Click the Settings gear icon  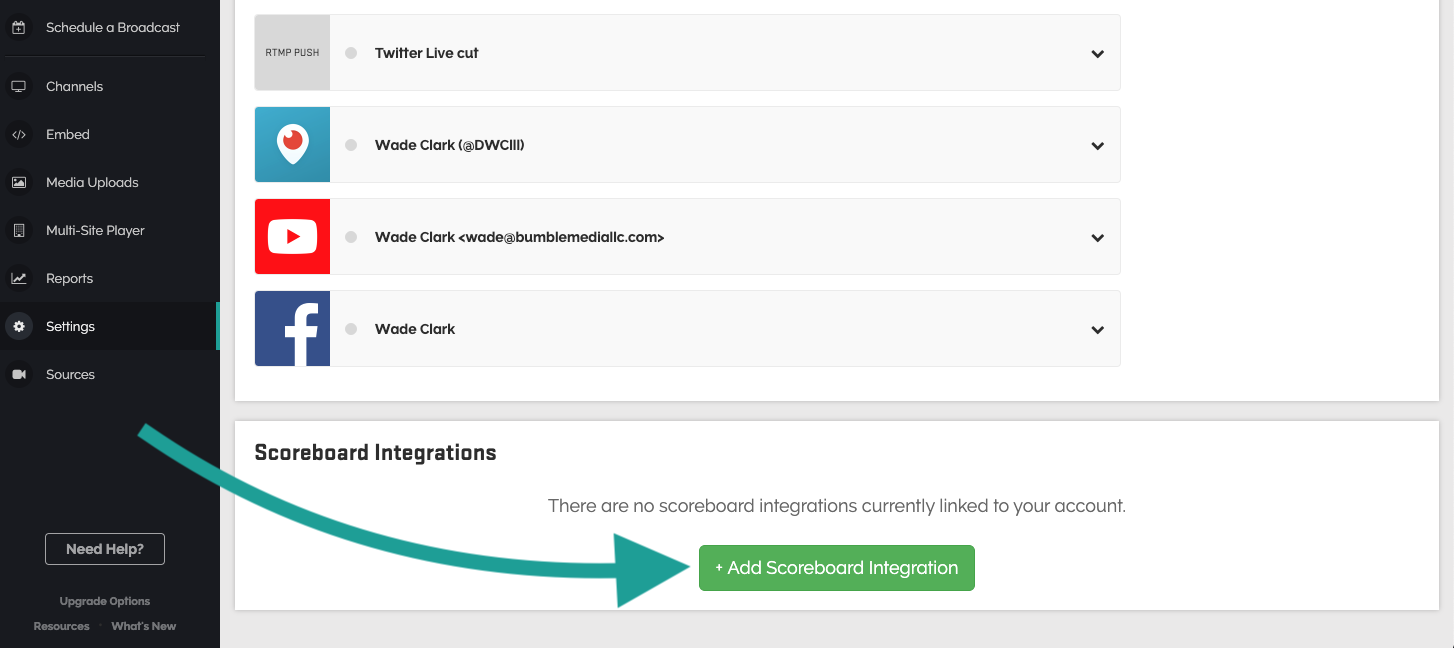pos(18,327)
